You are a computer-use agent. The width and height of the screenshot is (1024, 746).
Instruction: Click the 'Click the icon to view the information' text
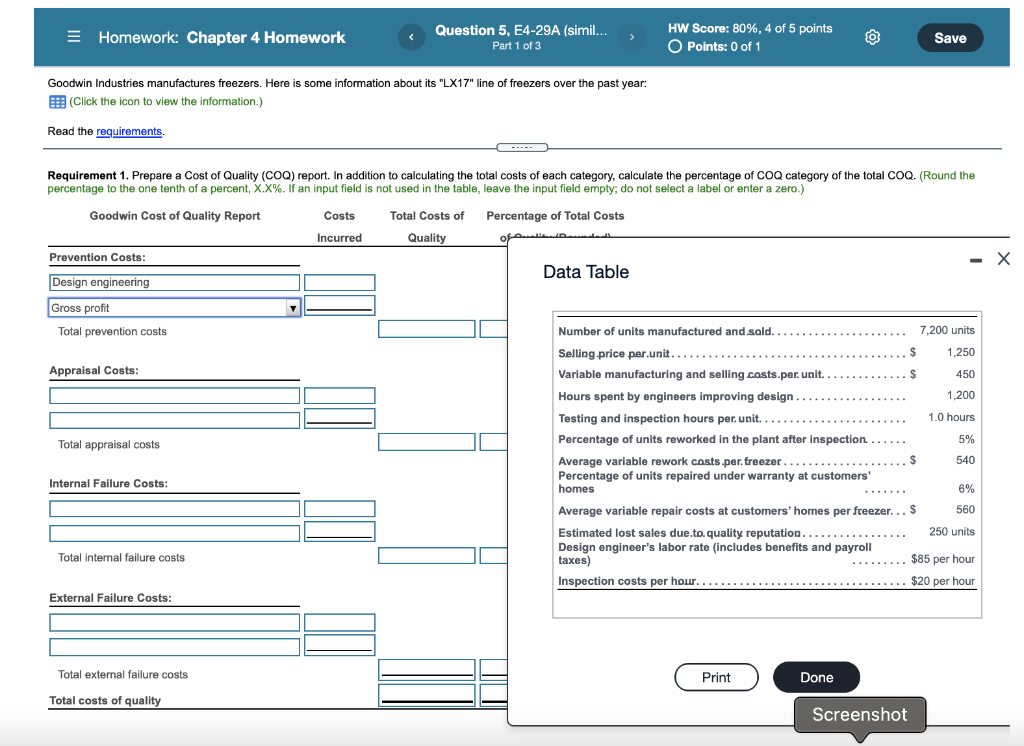point(166,101)
